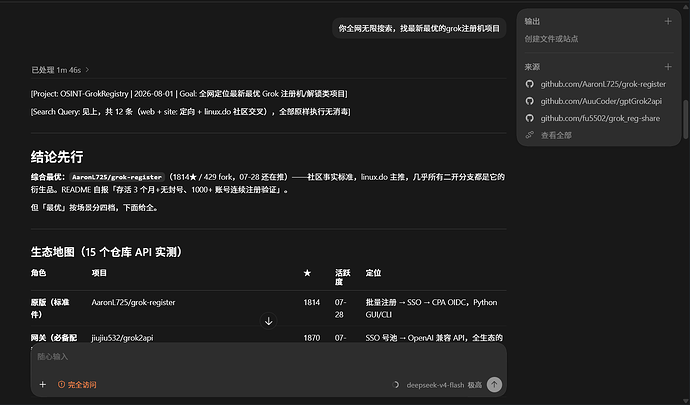Click the AaronL725/grok-register table cell
The height and width of the screenshot is (405, 690).
coord(133,302)
